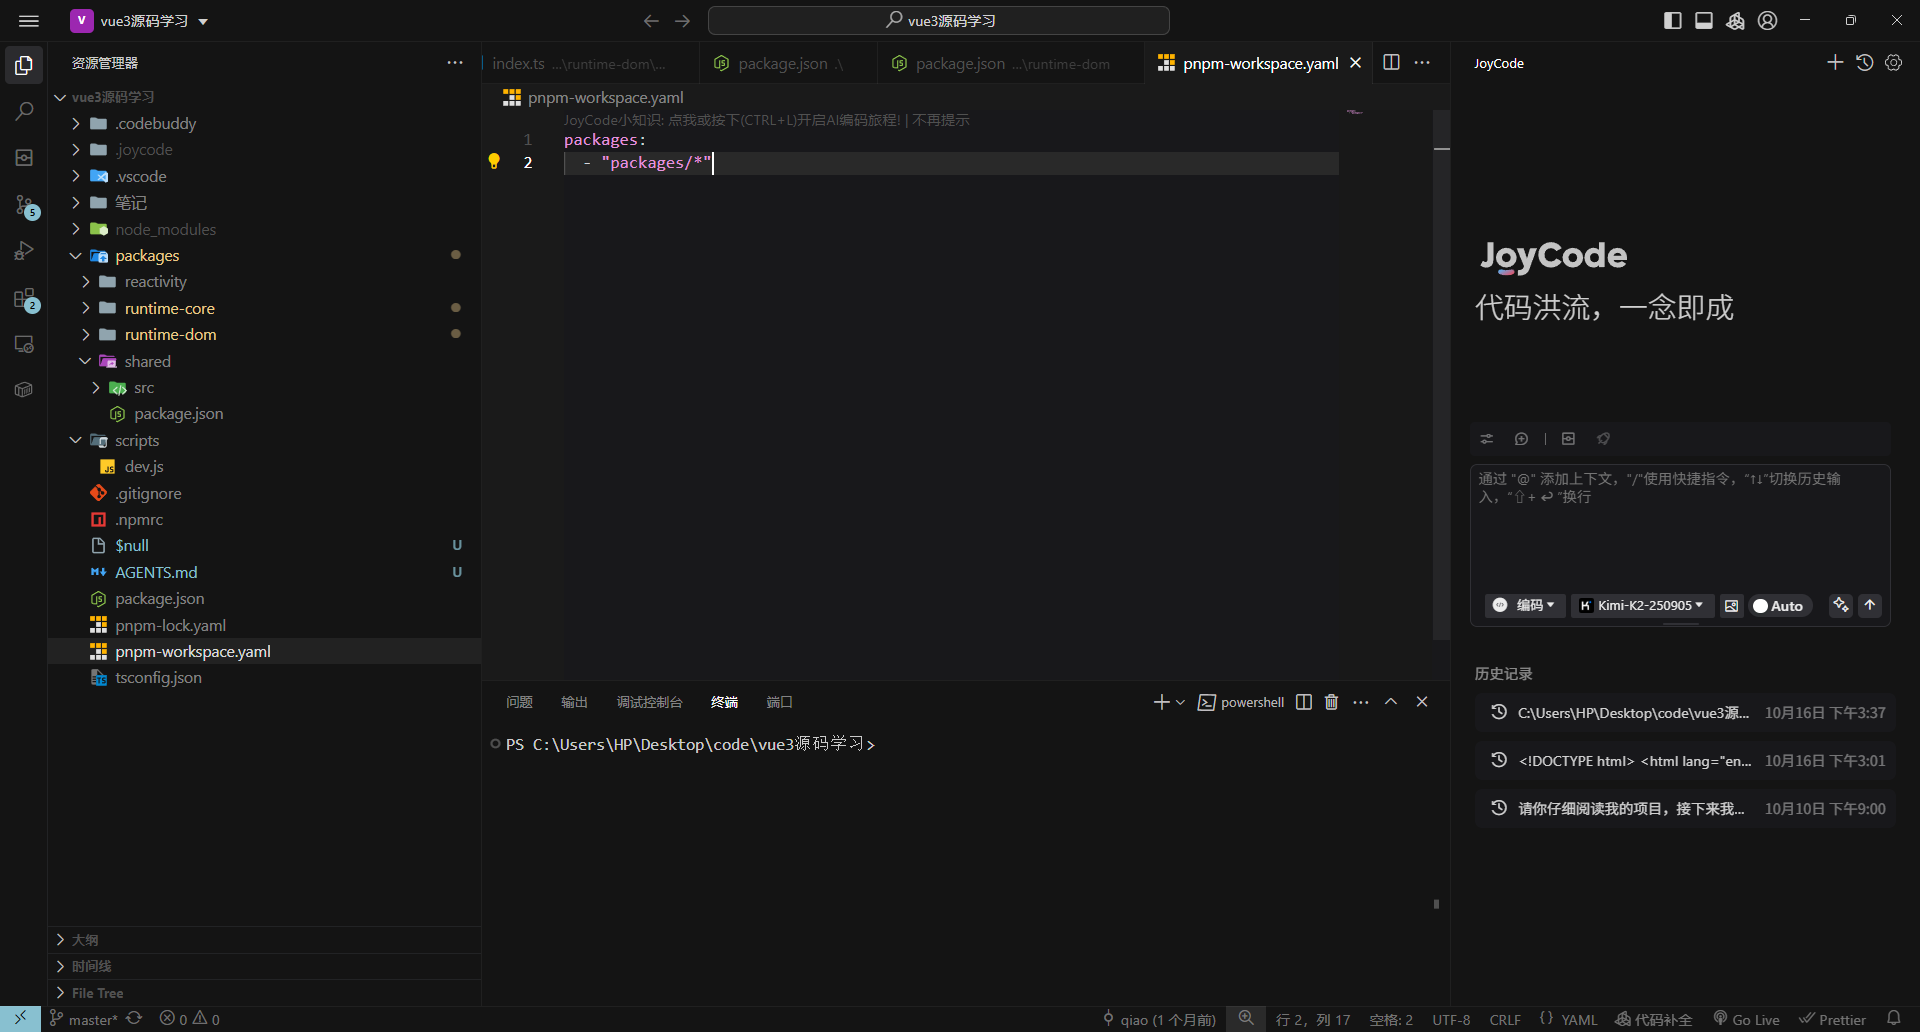Click the zoom magnifier in status bar
Image resolution: width=1920 pixels, height=1032 pixels.
point(1246,1018)
